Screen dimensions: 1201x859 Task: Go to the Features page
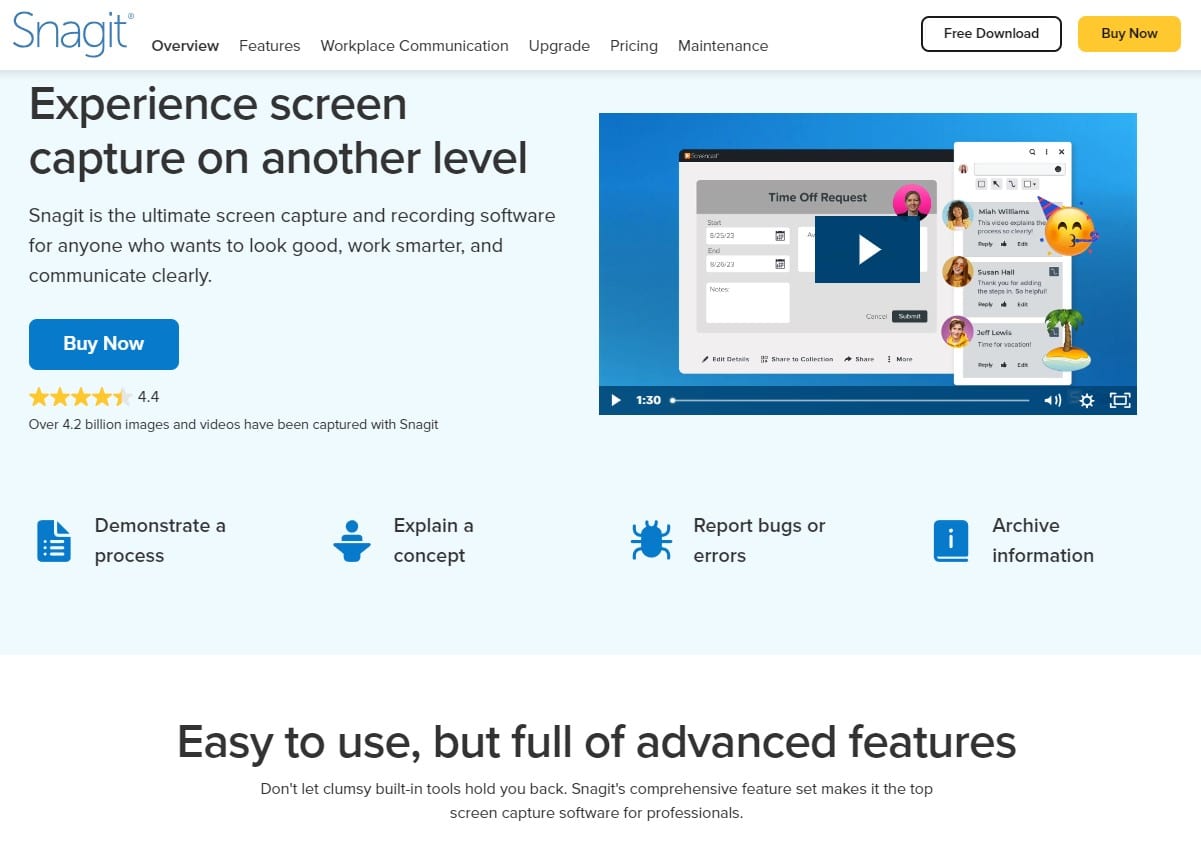coord(270,46)
